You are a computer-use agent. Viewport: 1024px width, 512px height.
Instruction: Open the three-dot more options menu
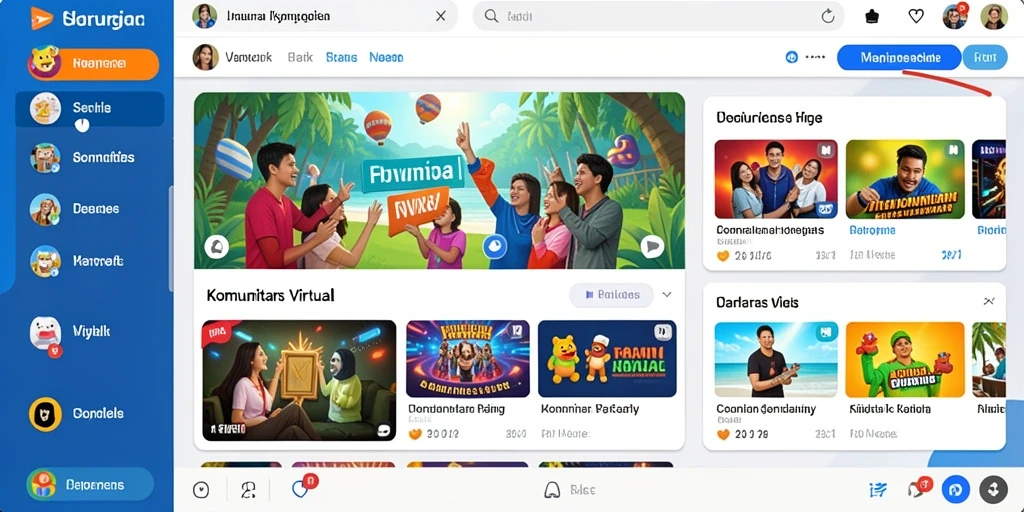(x=815, y=57)
